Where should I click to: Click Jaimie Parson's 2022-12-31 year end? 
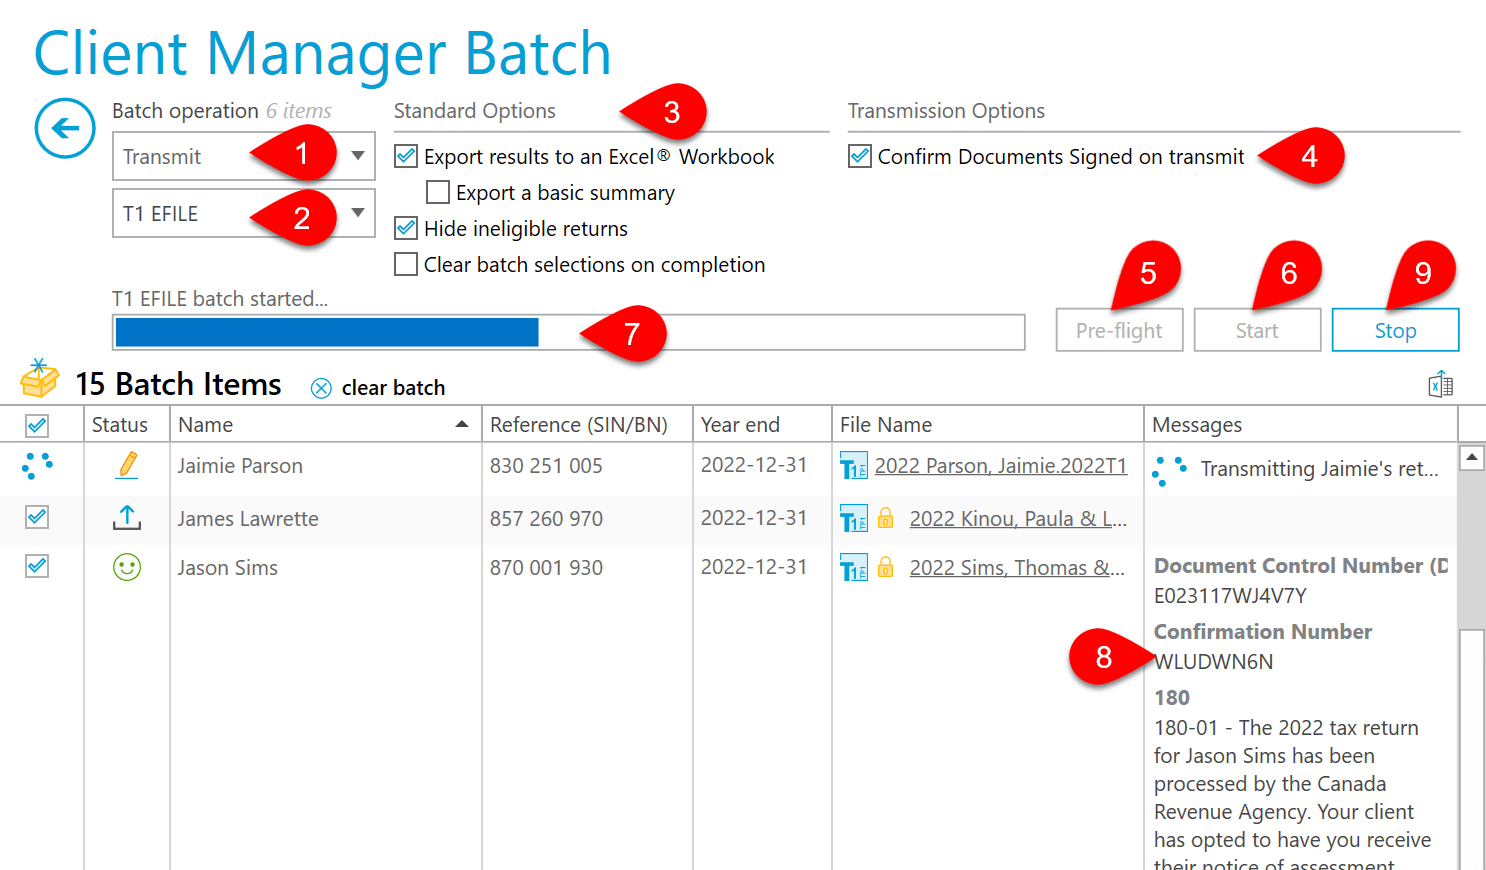[753, 465]
